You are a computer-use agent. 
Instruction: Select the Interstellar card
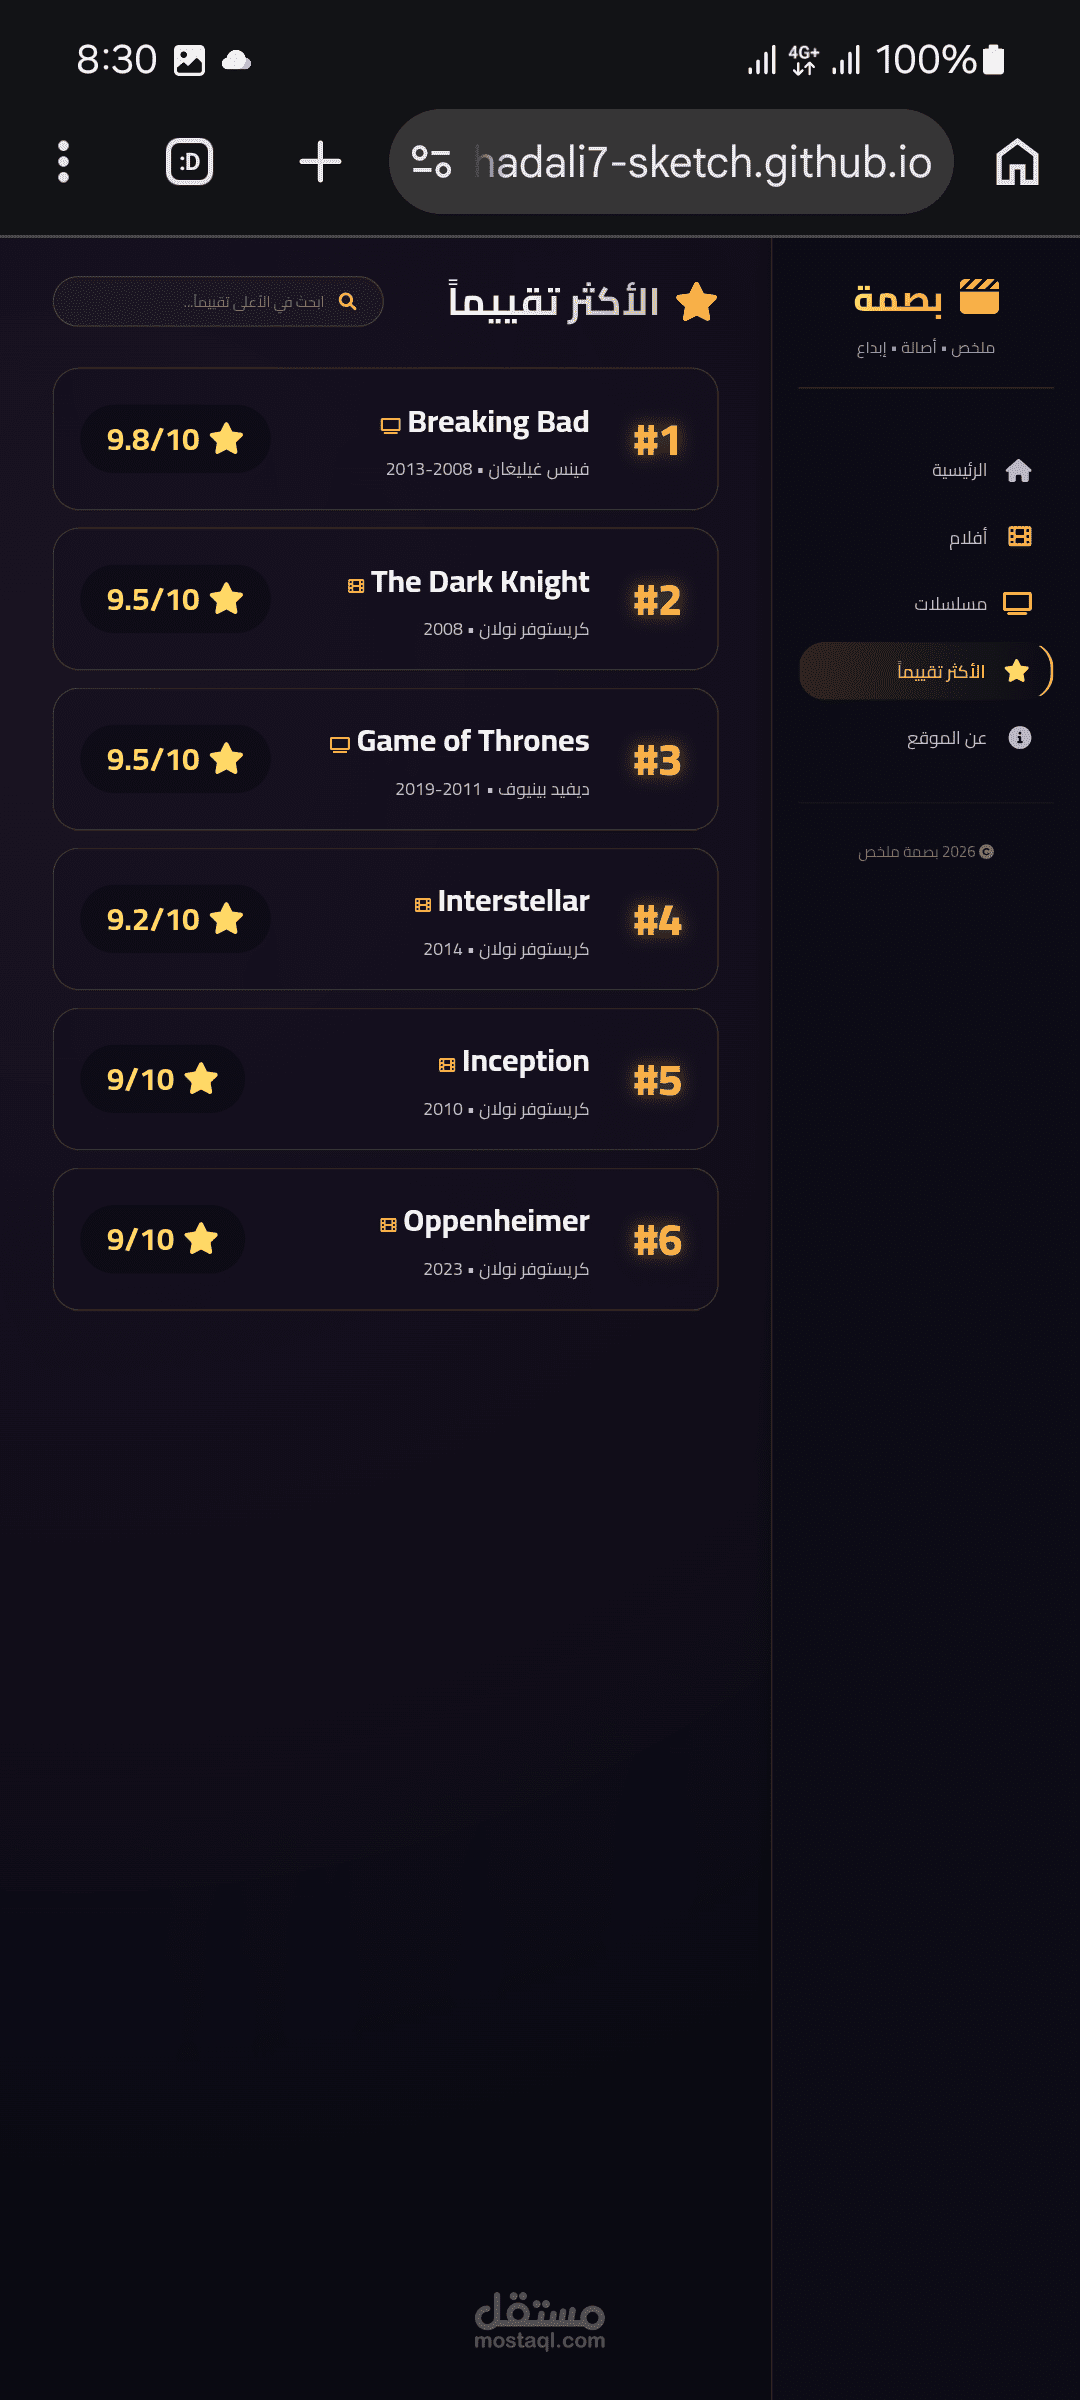pyautogui.click(x=385, y=919)
